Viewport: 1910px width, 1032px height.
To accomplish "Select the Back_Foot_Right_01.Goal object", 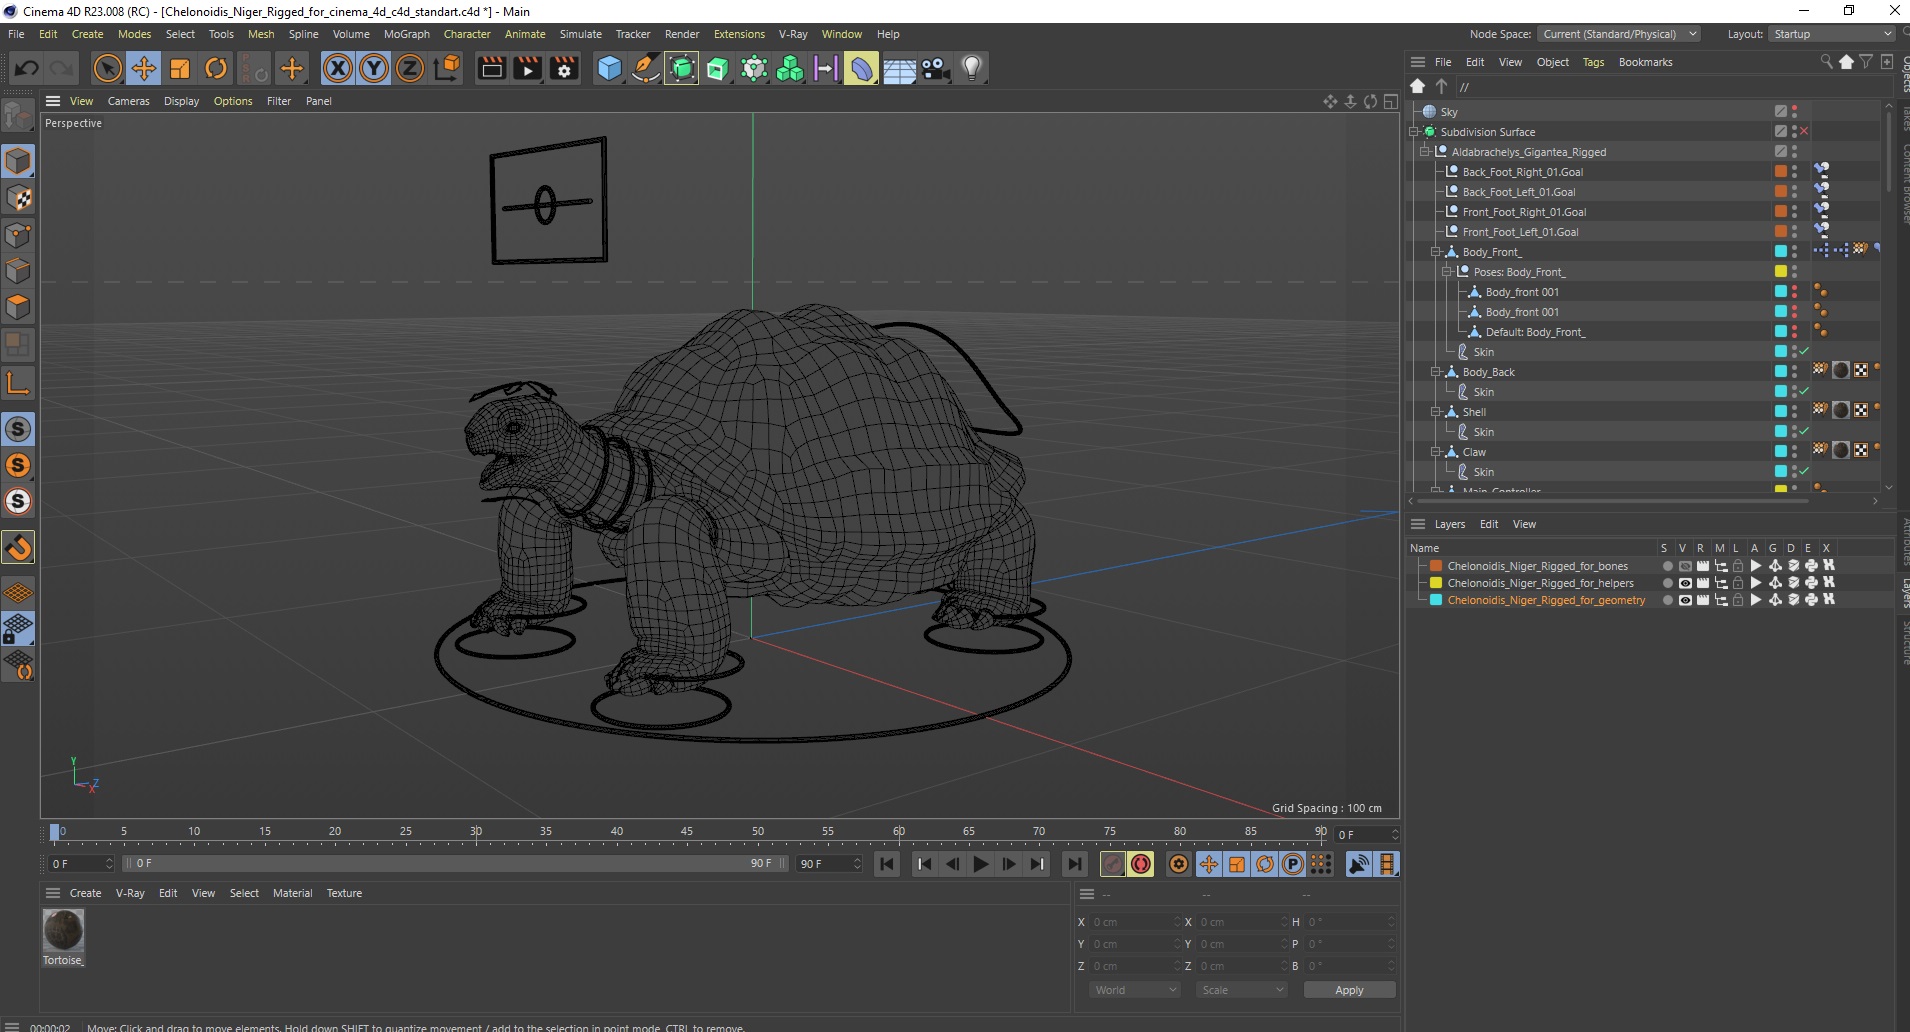I will (x=1522, y=172).
